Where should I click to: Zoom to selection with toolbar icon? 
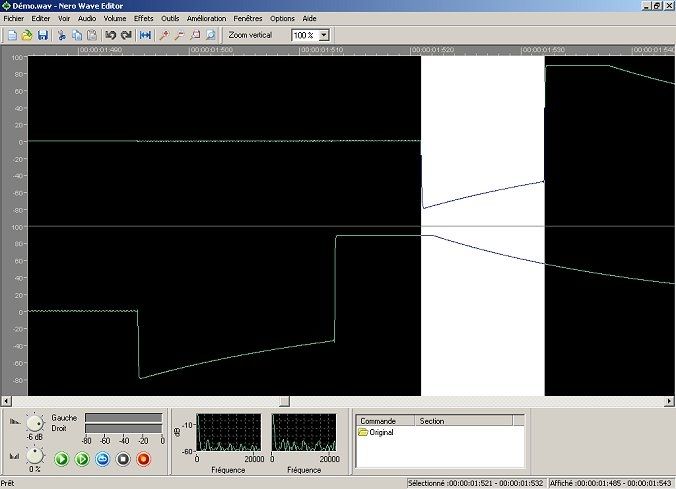(195, 35)
